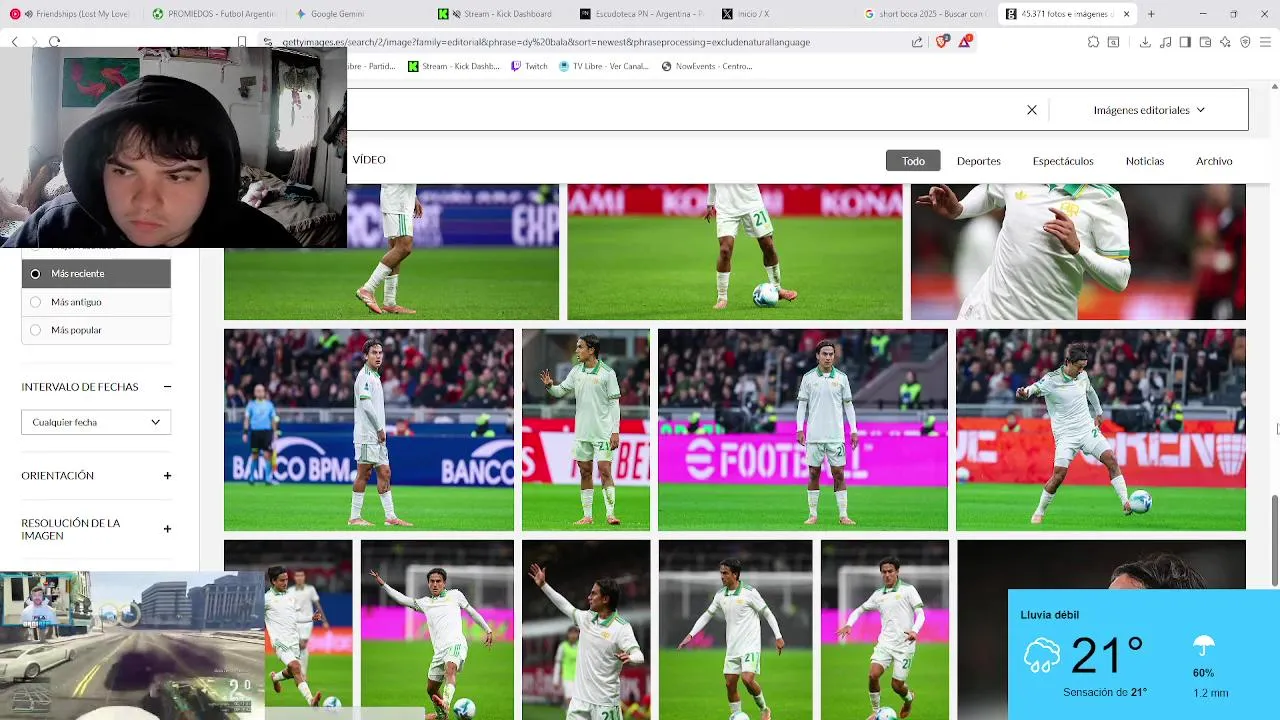Viewport: 1280px width, 720px height.
Task: Open the Stream - Kick Dashboard bookmark
Action: [454, 66]
